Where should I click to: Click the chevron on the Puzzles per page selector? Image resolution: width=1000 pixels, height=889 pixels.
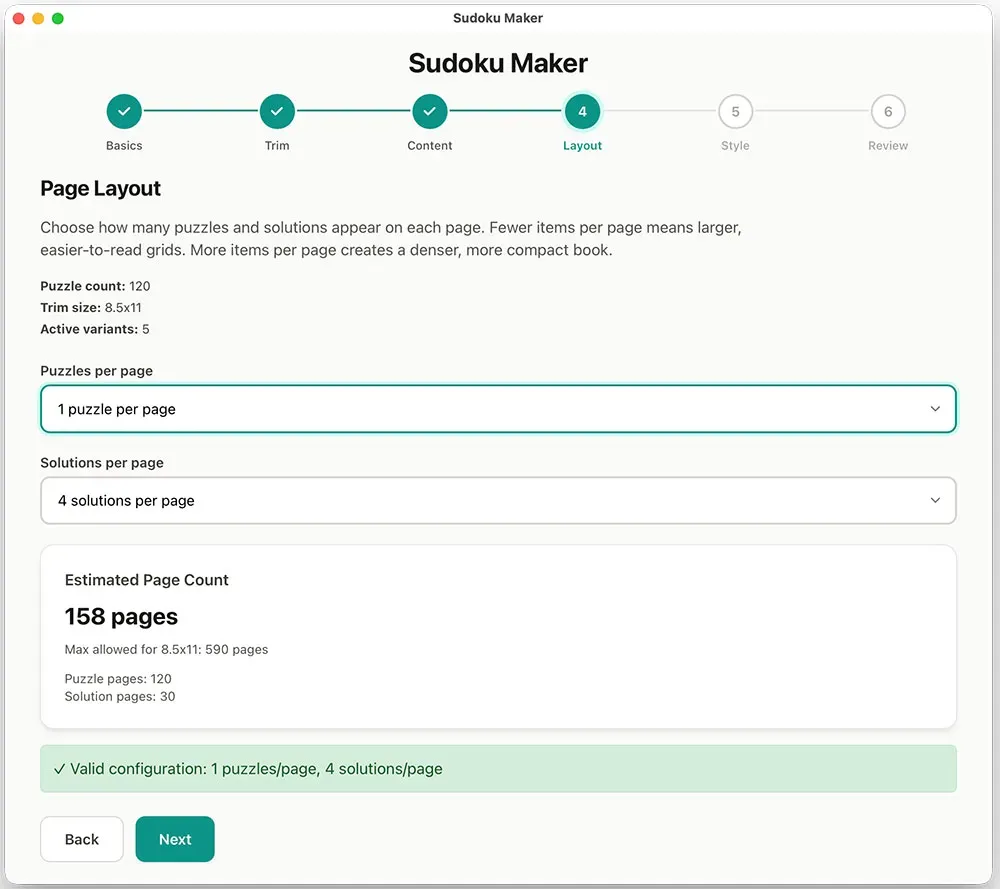point(935,408)
